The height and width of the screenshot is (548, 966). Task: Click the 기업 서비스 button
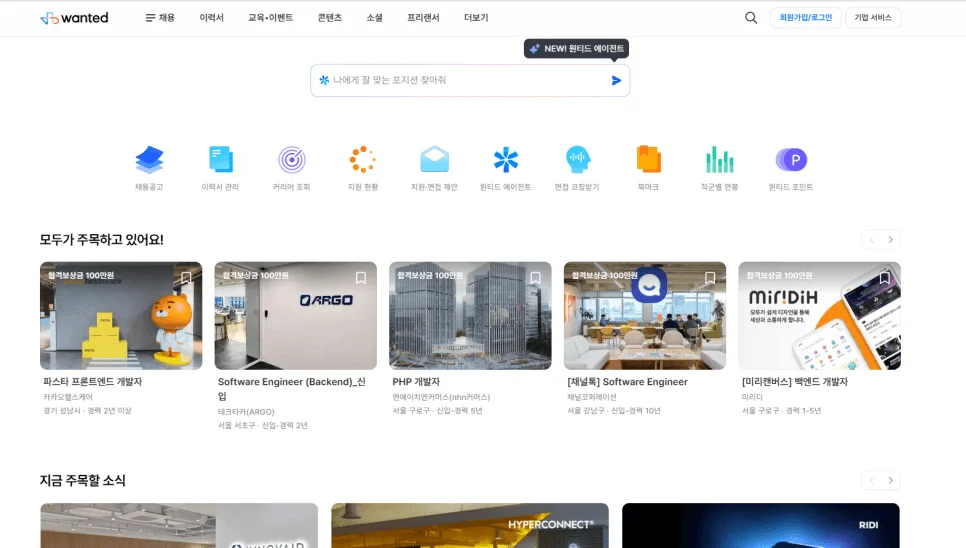(x=873, y=18)
